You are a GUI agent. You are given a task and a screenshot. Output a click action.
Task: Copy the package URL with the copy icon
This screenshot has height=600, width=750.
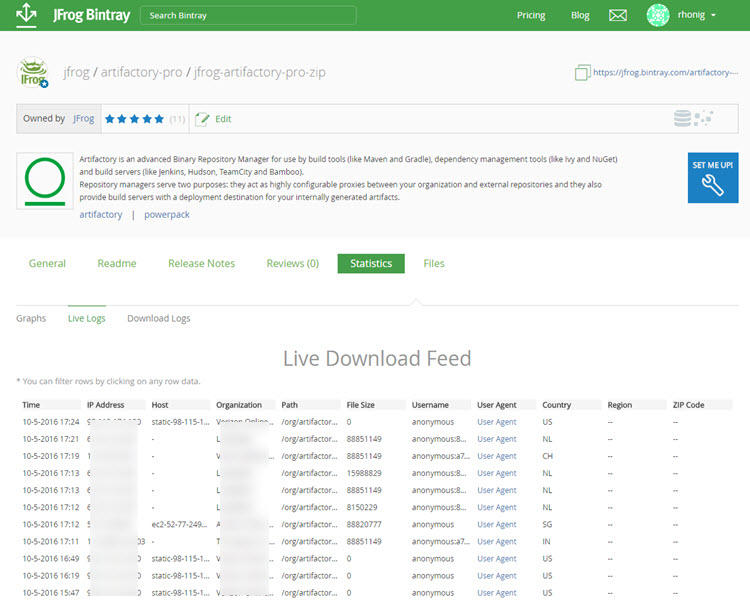pyautogui.click(x=583, y=73)
